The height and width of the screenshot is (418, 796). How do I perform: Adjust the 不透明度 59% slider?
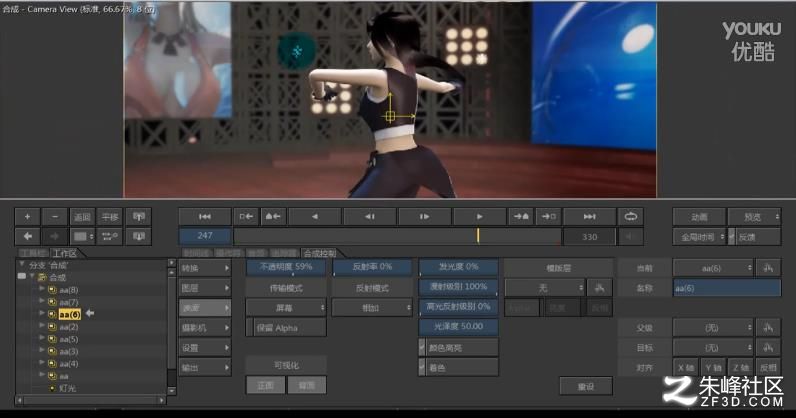coord(286,267)
